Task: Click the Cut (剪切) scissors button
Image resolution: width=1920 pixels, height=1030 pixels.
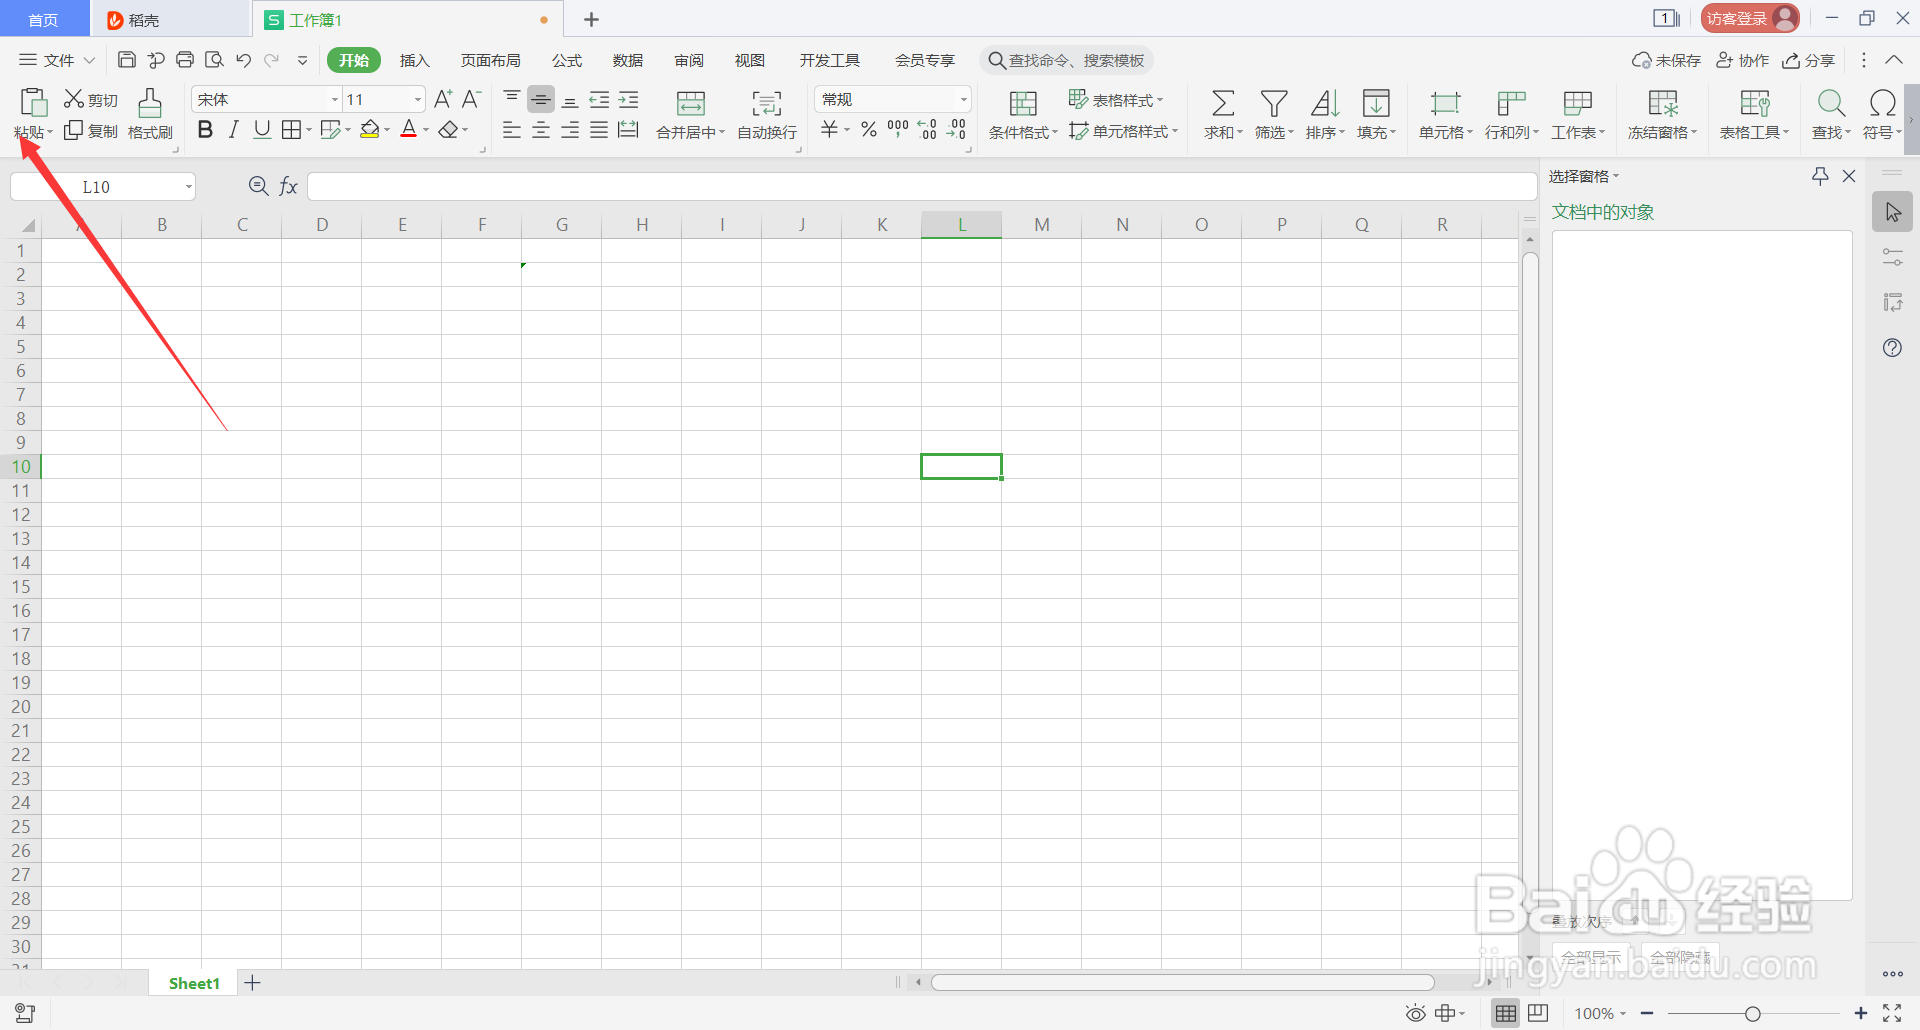Action: point(91,100)
